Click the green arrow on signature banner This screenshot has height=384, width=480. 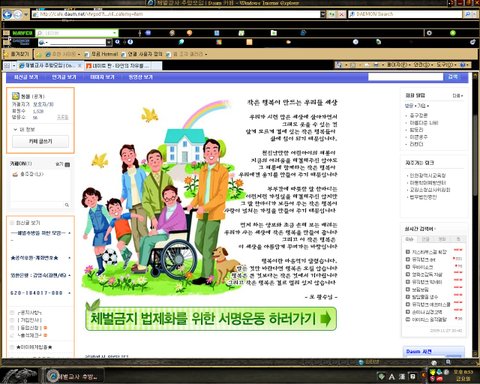click(x=326, y=319)
